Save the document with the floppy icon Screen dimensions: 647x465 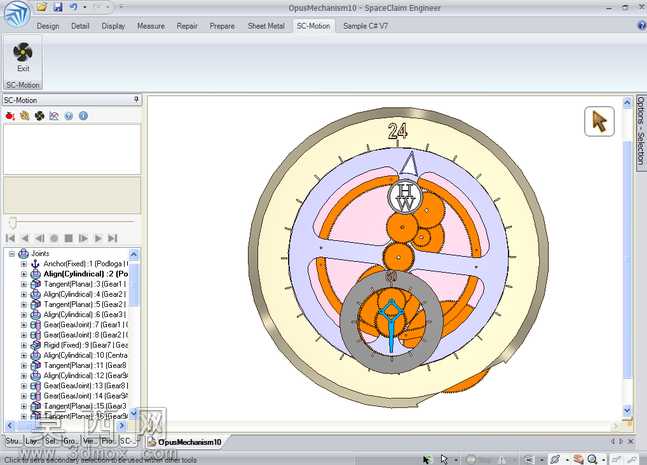coord(58,7)
